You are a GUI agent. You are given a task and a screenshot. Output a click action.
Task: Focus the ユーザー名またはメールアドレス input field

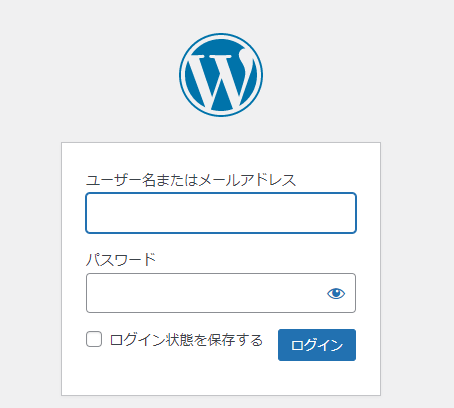tap(221, 213)
